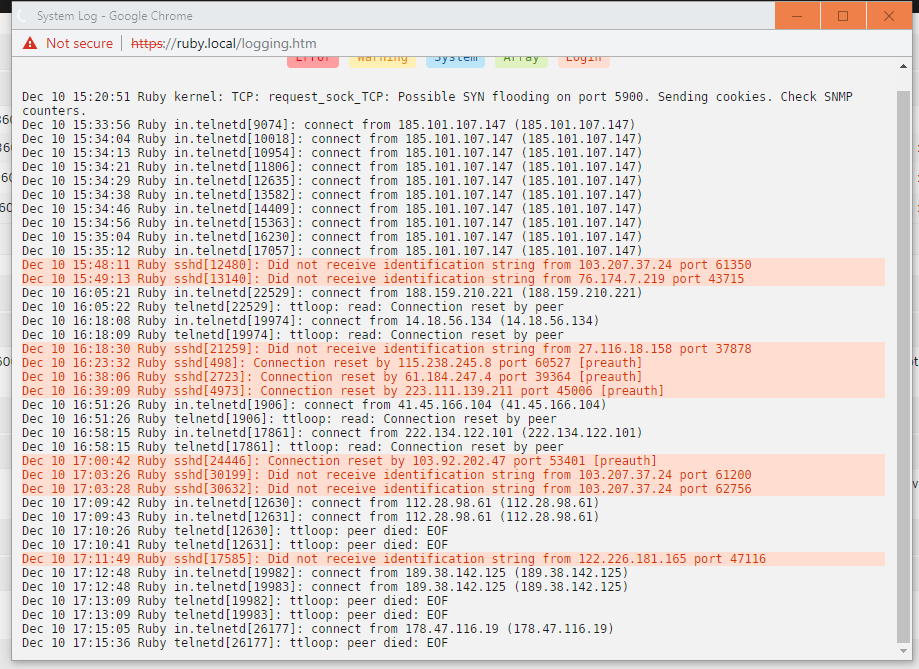919x669 pixels.
Task: Select telnetd[19974] Connection reset by peer line
Action: pos(293,335)
